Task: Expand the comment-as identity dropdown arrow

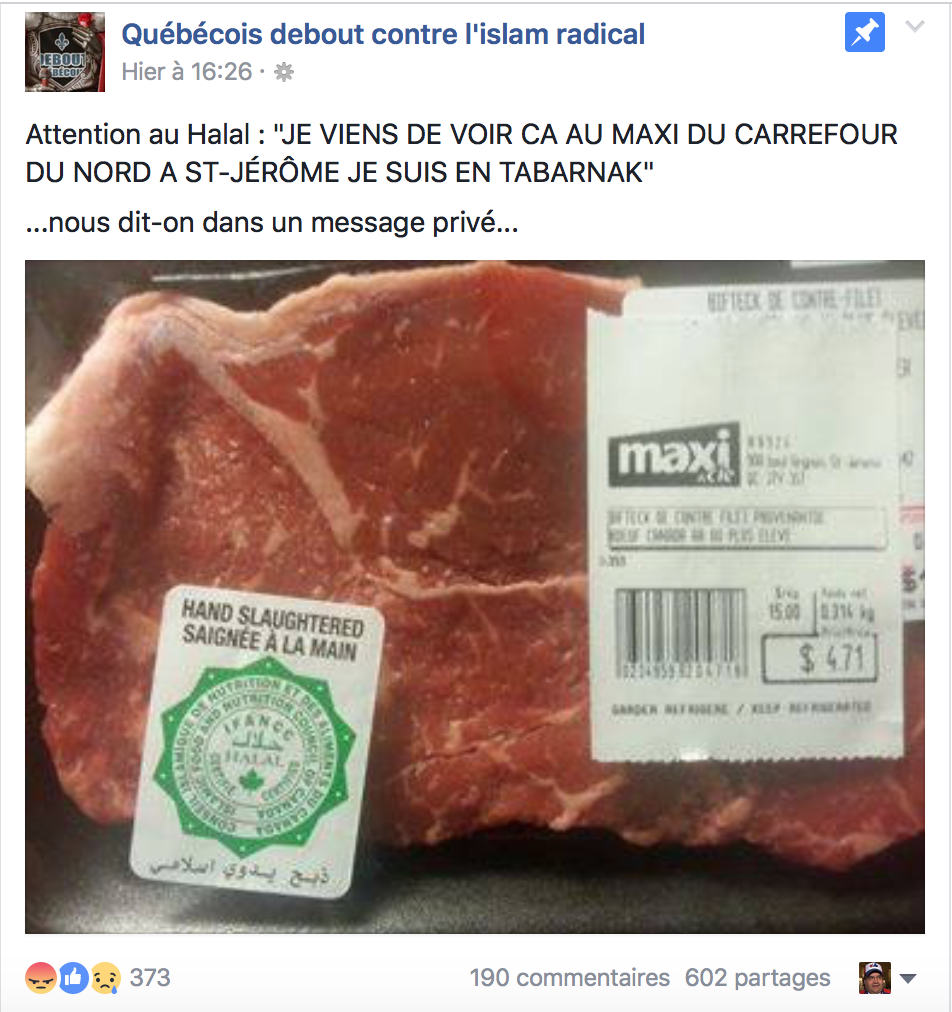Action: (x=908, y=978)
